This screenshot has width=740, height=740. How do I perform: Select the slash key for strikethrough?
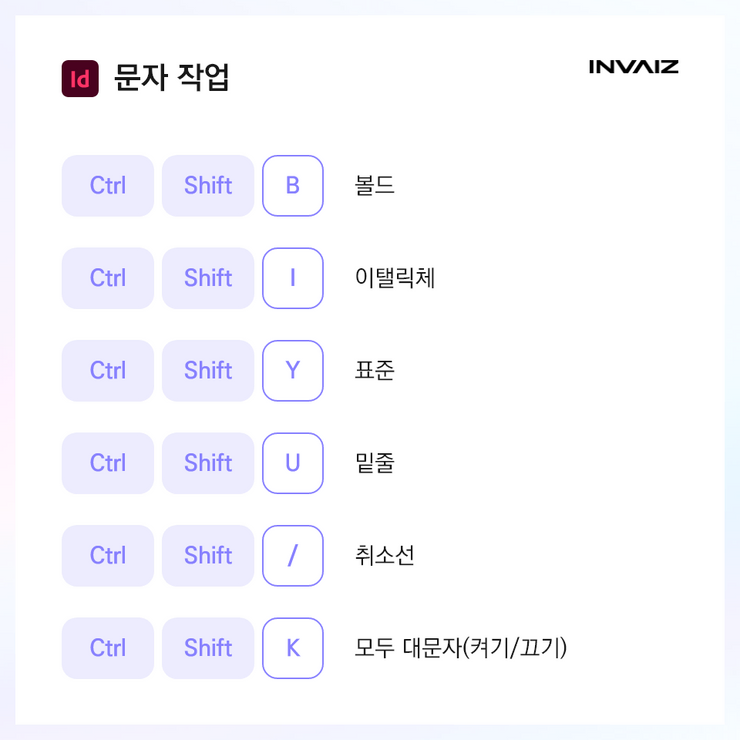pos(293,555)
